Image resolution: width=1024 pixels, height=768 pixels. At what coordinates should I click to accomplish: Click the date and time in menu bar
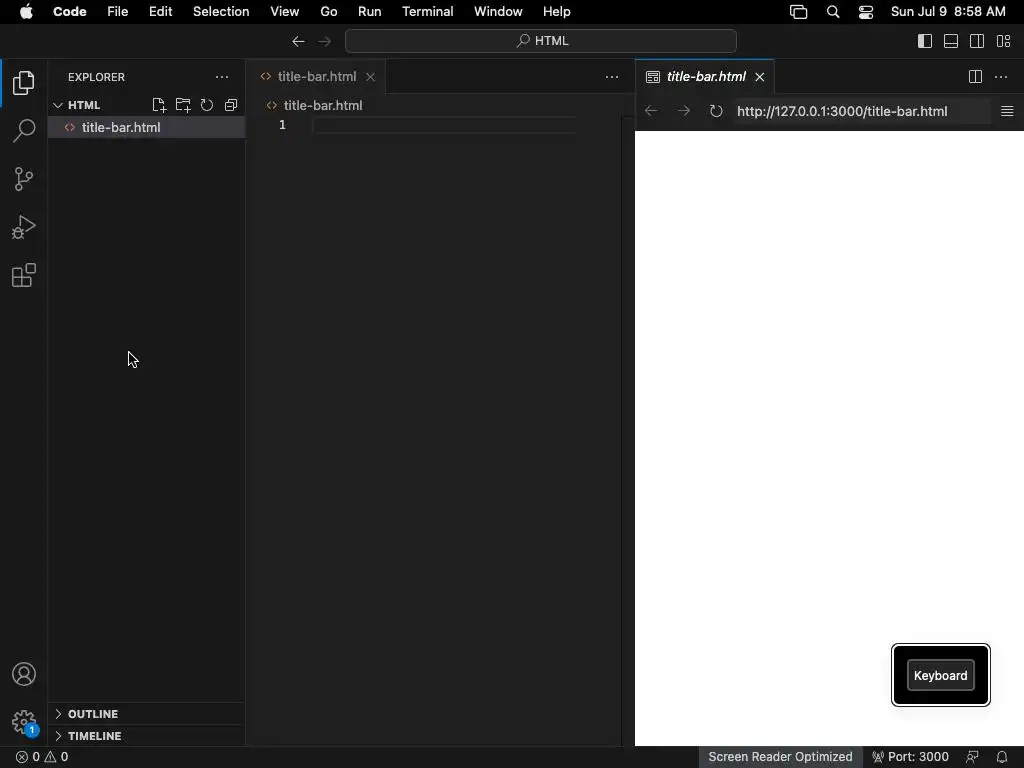click(x=948, y=12)
